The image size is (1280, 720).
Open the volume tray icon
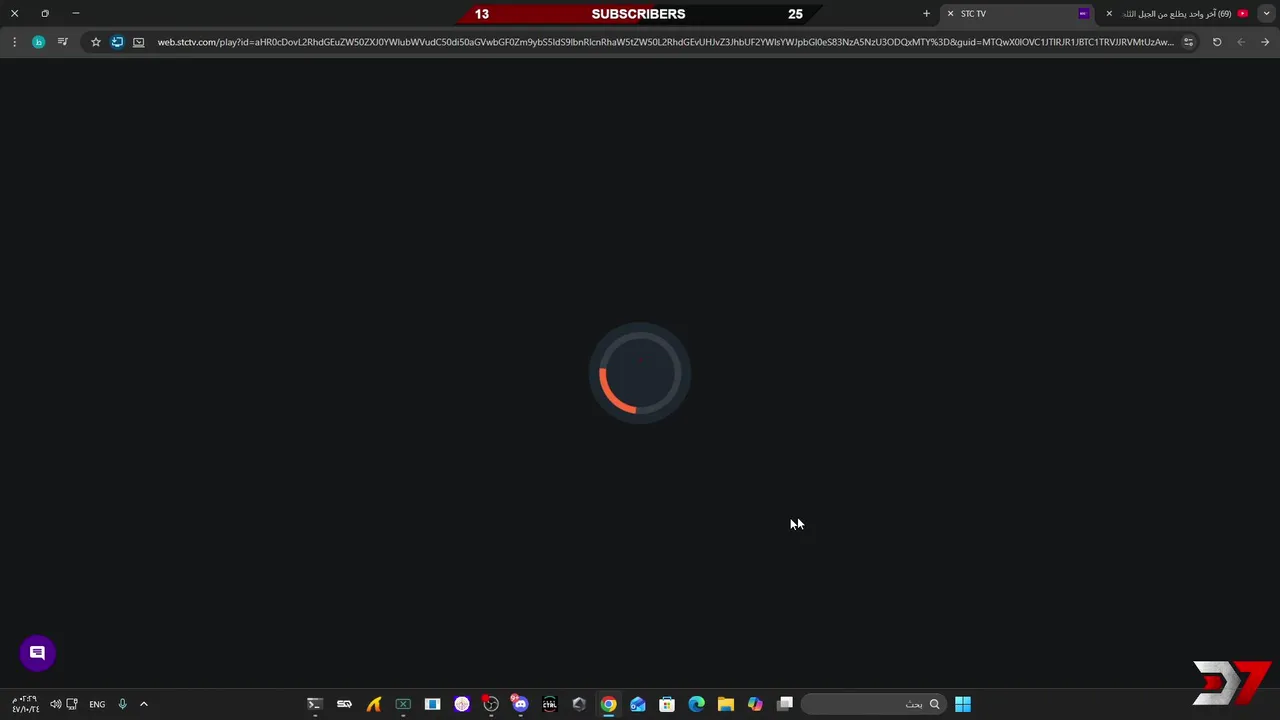point(55,704)
